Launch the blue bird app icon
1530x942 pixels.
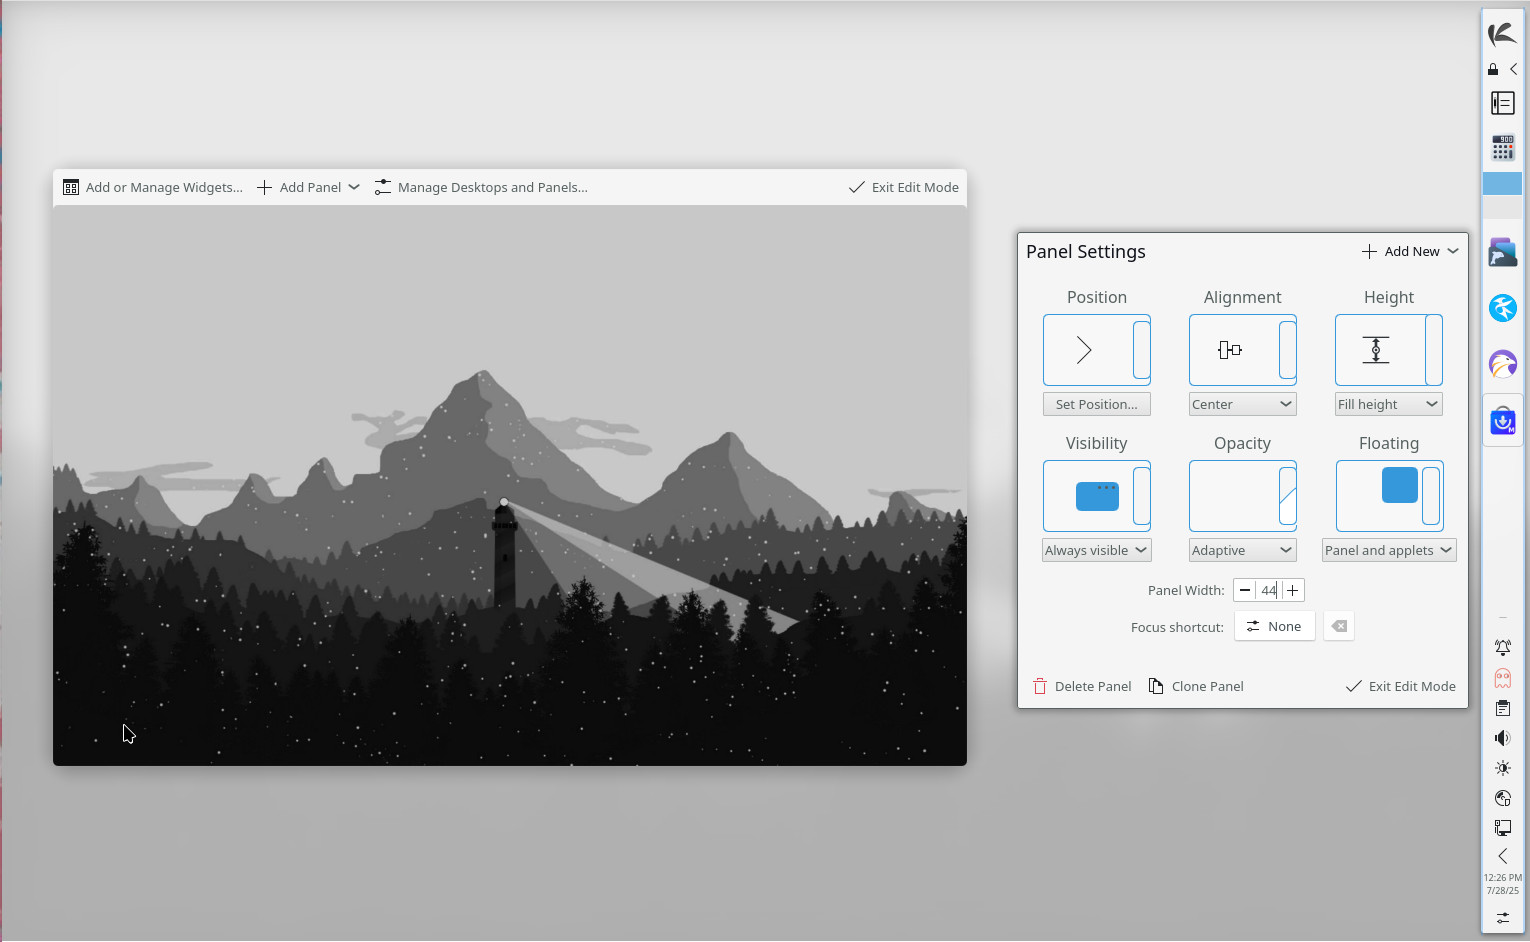1502,308
